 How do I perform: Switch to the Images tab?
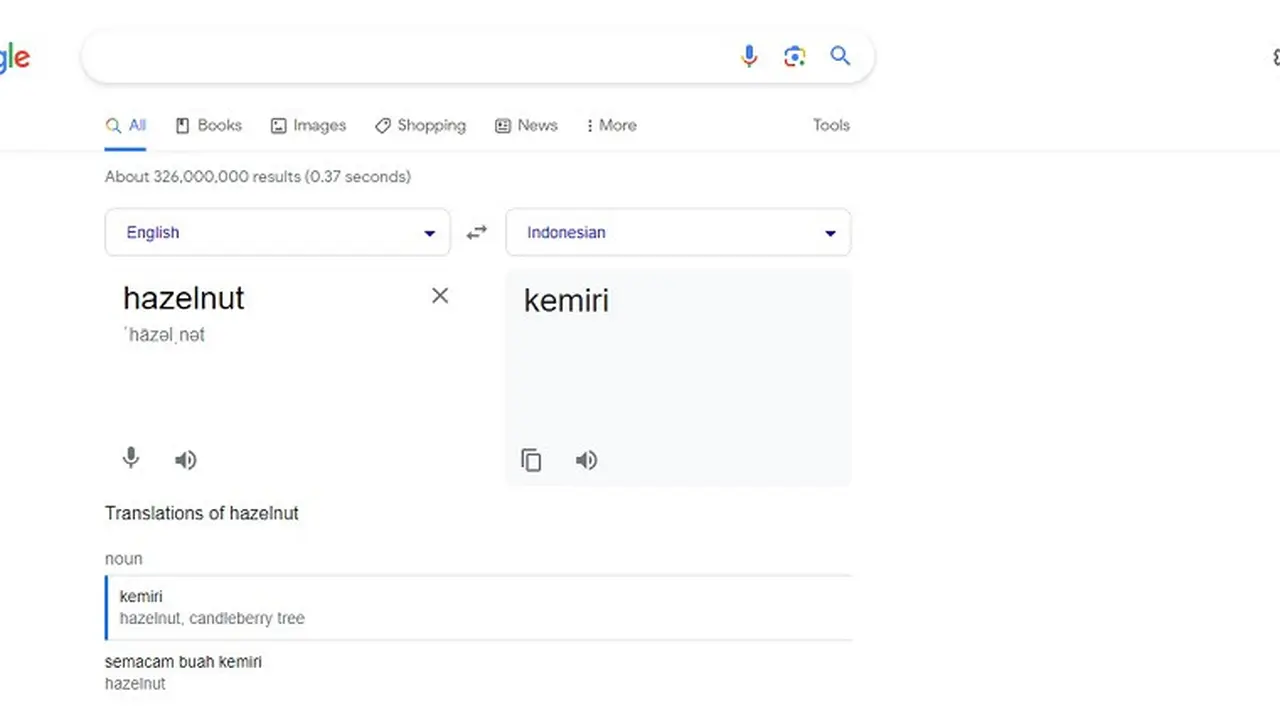click(x=308, y=125)
